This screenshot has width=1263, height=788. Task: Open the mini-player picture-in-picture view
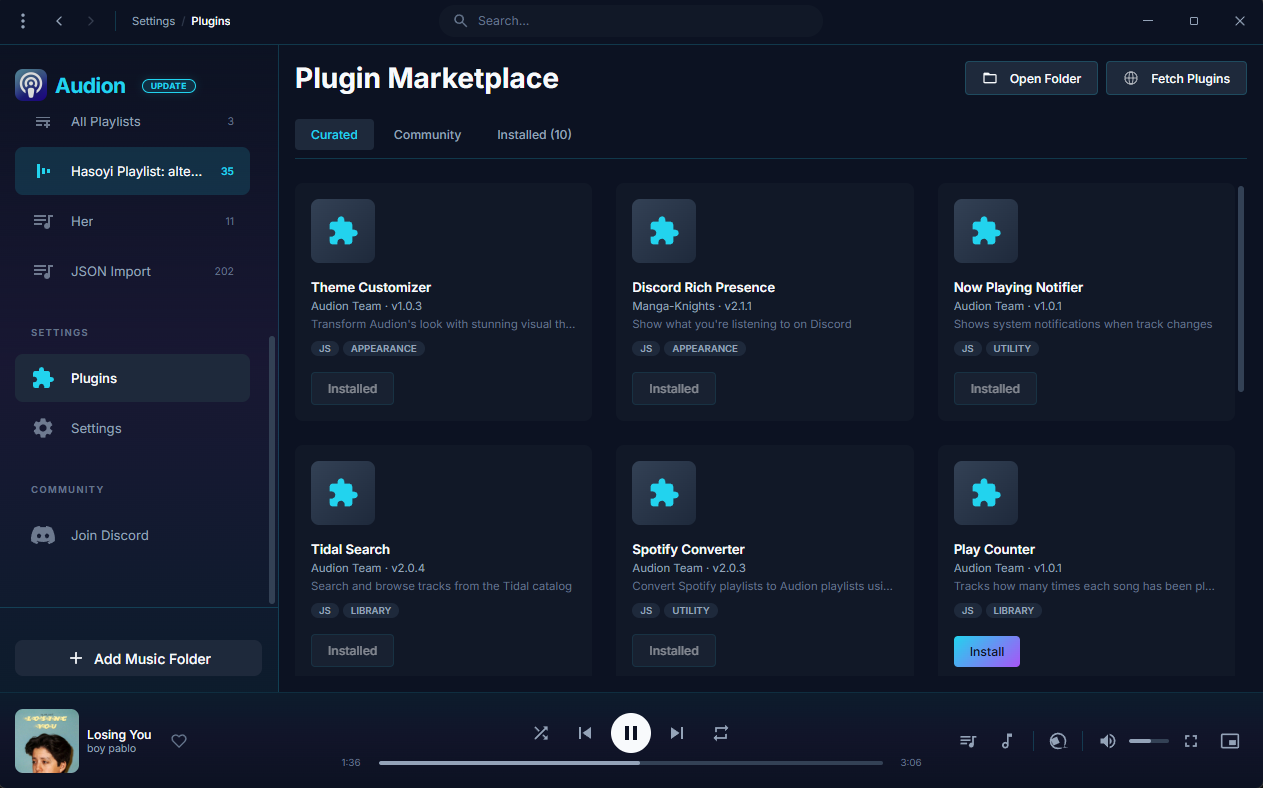[x=1230, y=741]
